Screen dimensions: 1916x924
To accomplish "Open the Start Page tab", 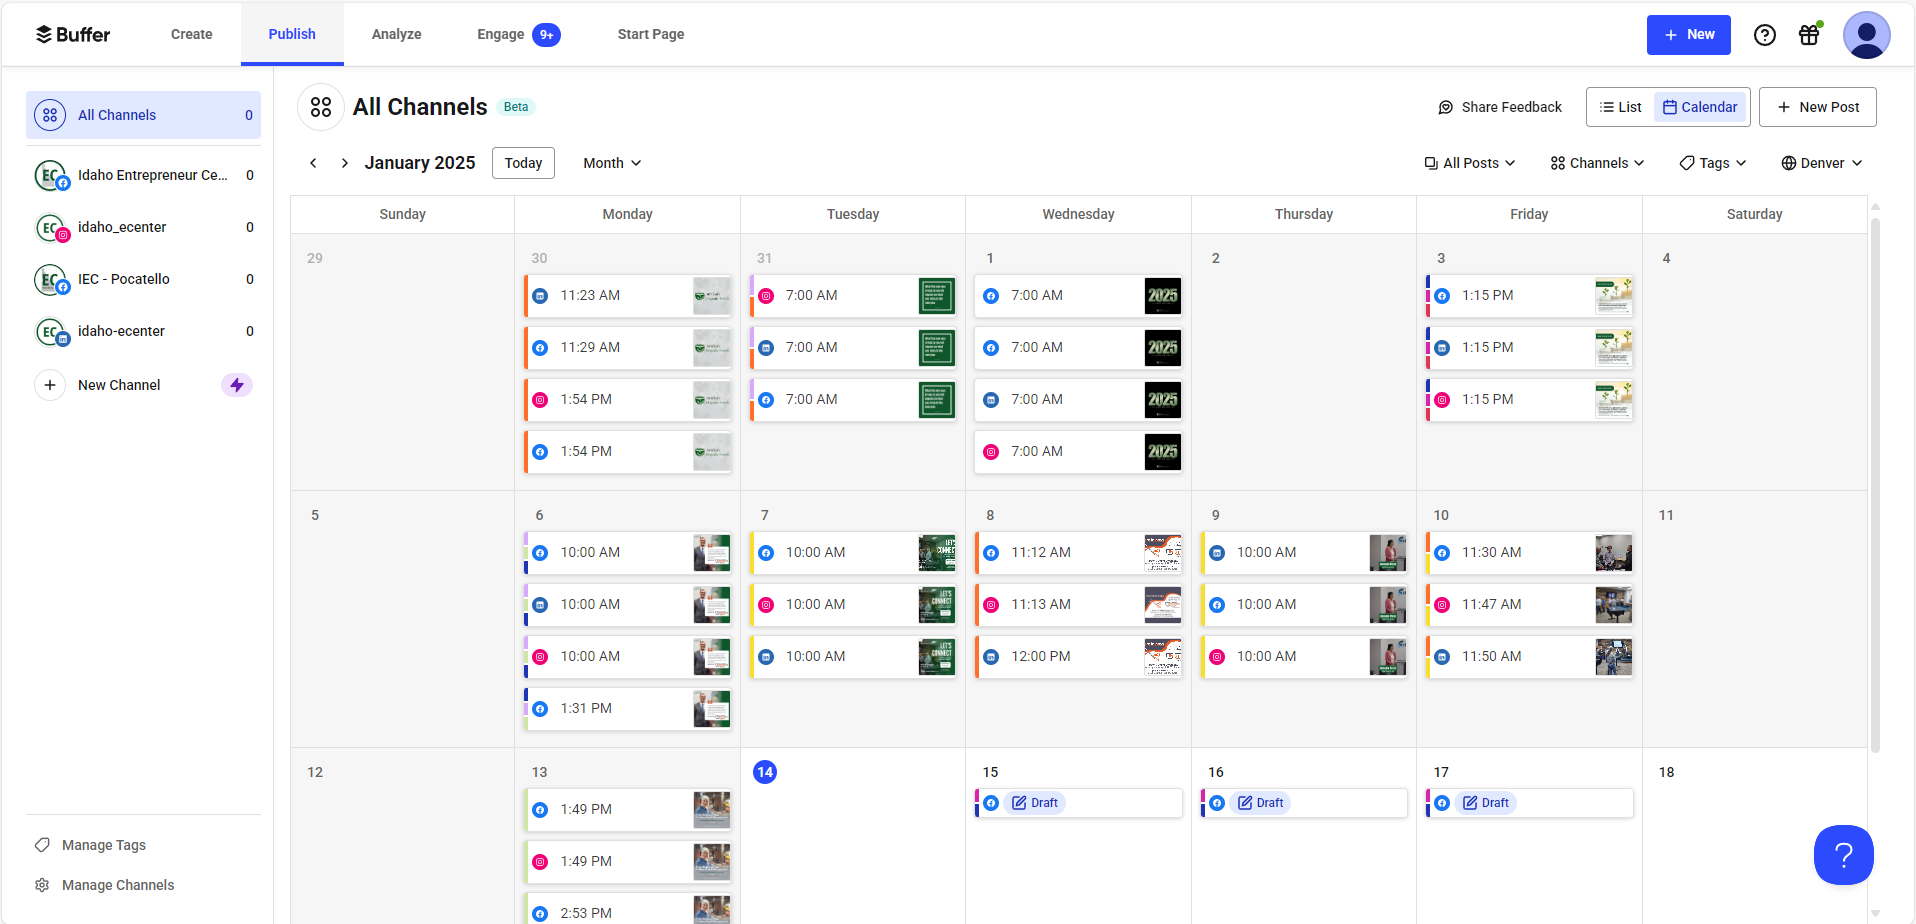I will coord(651,34).
